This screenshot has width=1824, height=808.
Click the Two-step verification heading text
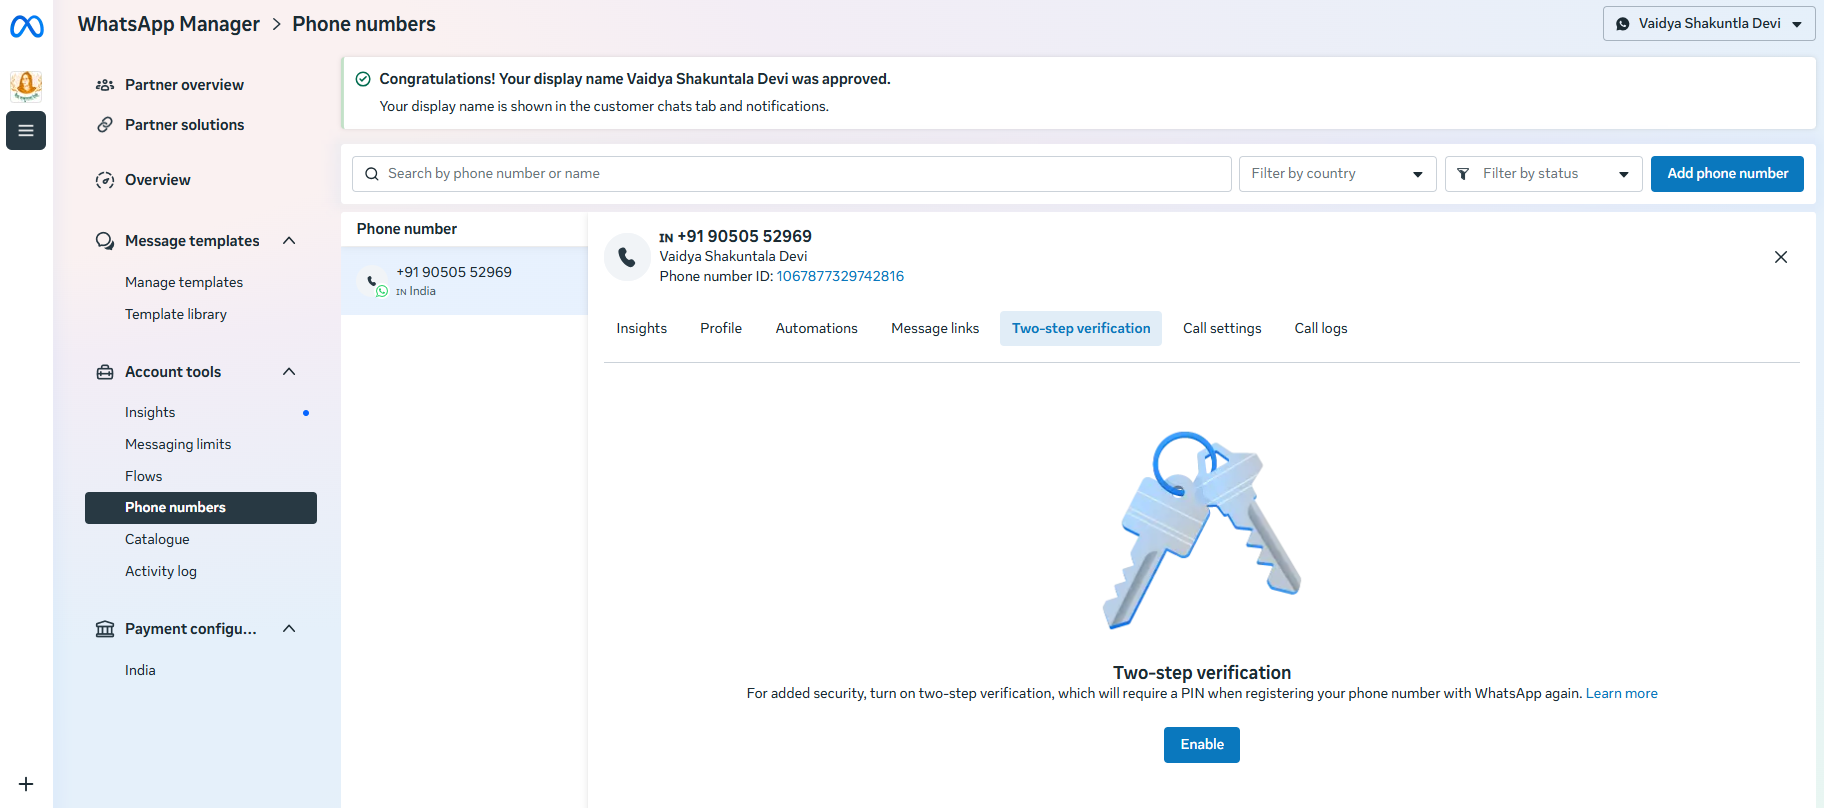[x=1202, y=673]
